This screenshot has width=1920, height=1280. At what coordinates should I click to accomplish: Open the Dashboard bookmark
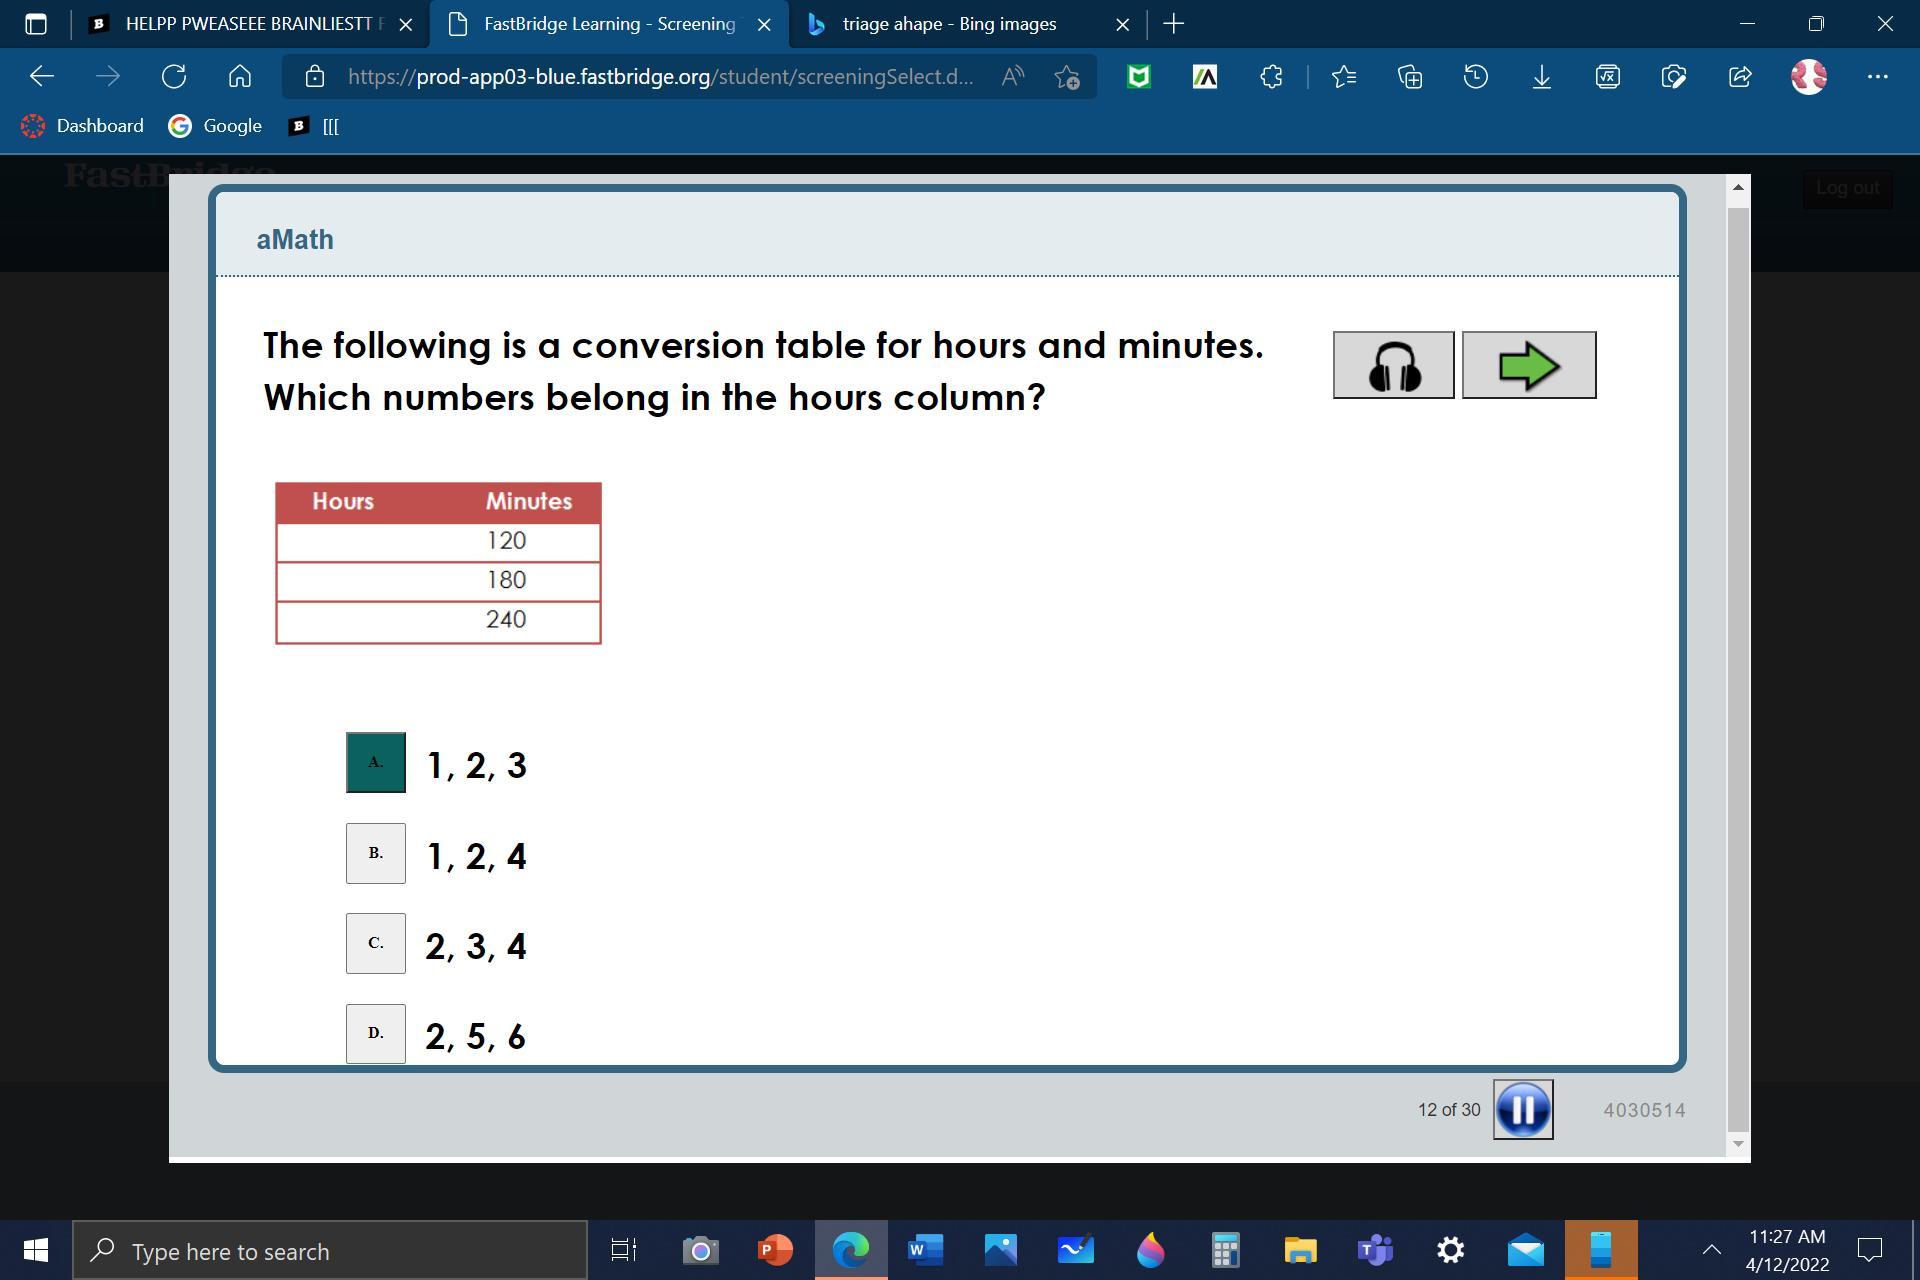83,126
